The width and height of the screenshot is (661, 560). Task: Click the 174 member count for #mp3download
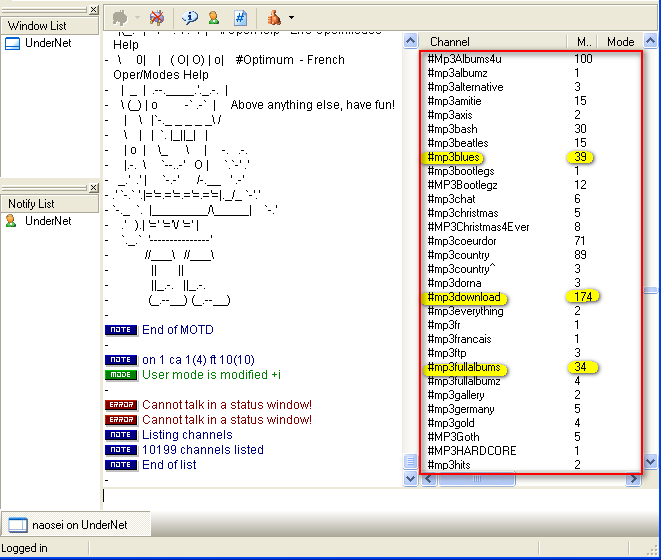coord(583,297)
